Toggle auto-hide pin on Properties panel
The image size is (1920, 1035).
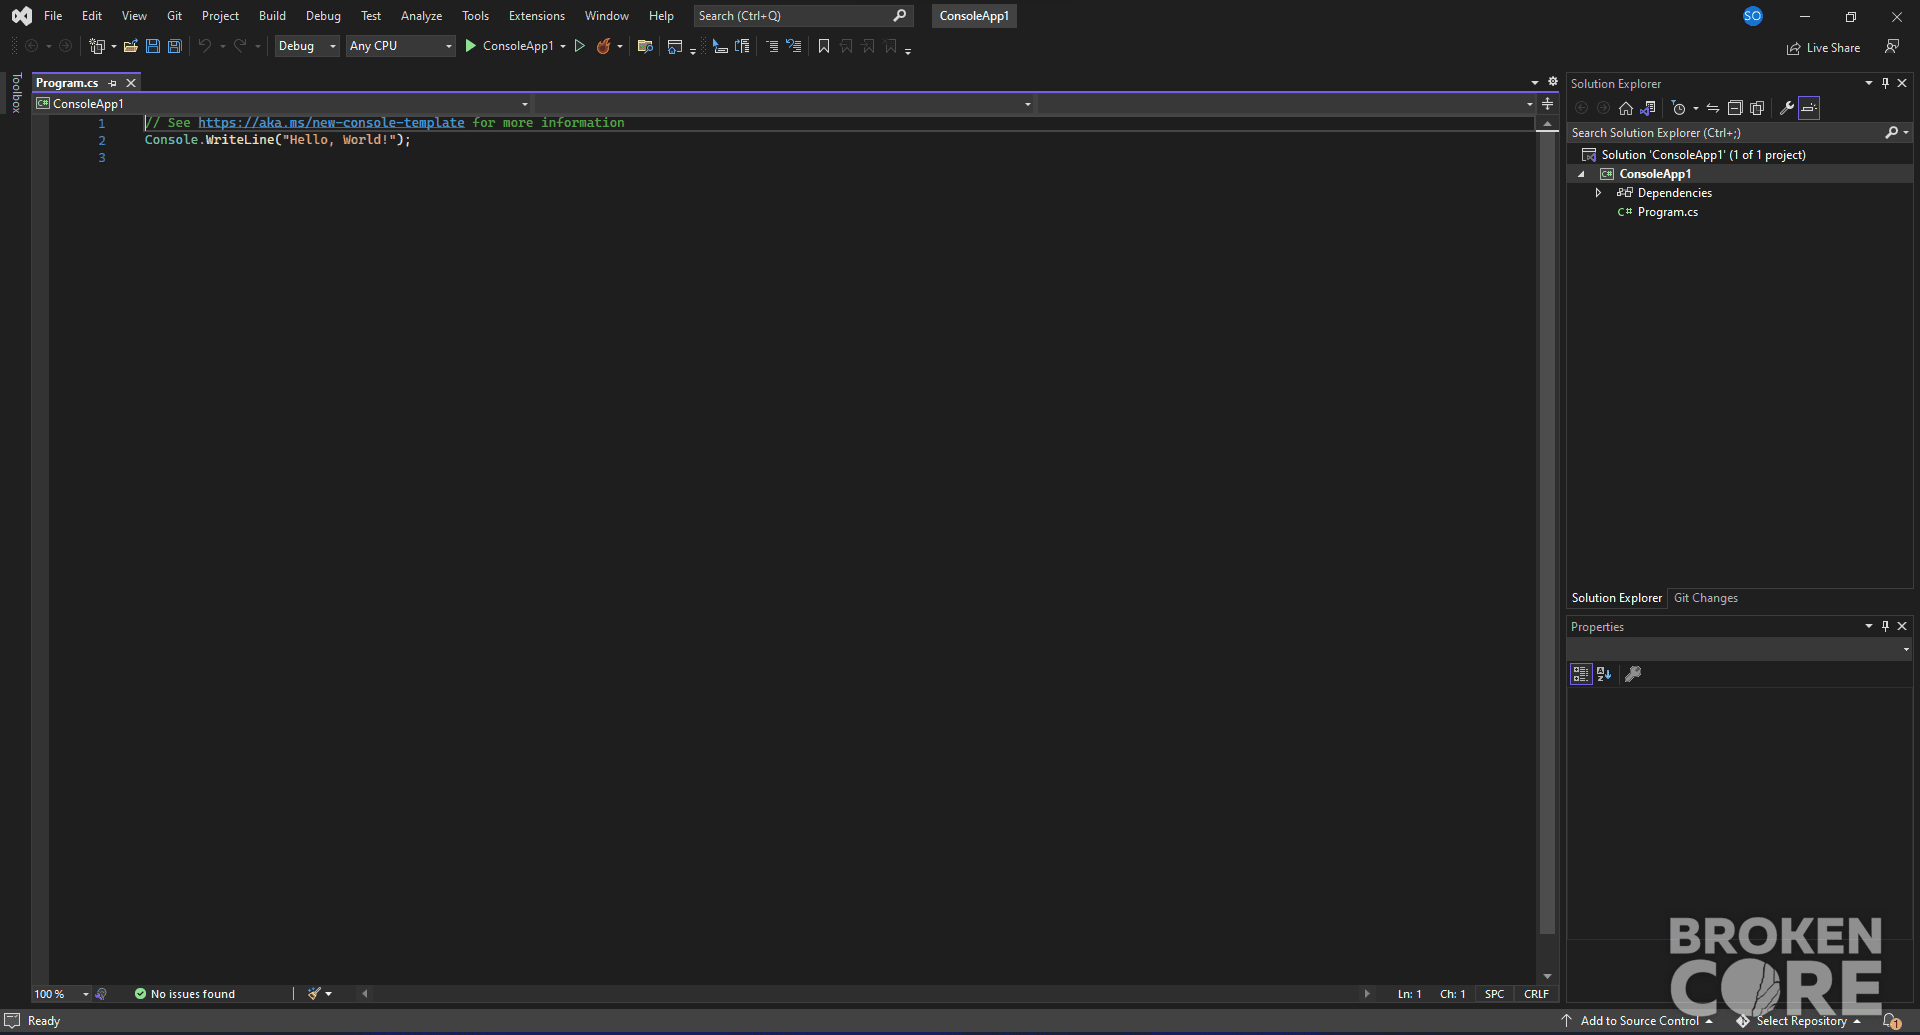click(x=1885, y=626)
